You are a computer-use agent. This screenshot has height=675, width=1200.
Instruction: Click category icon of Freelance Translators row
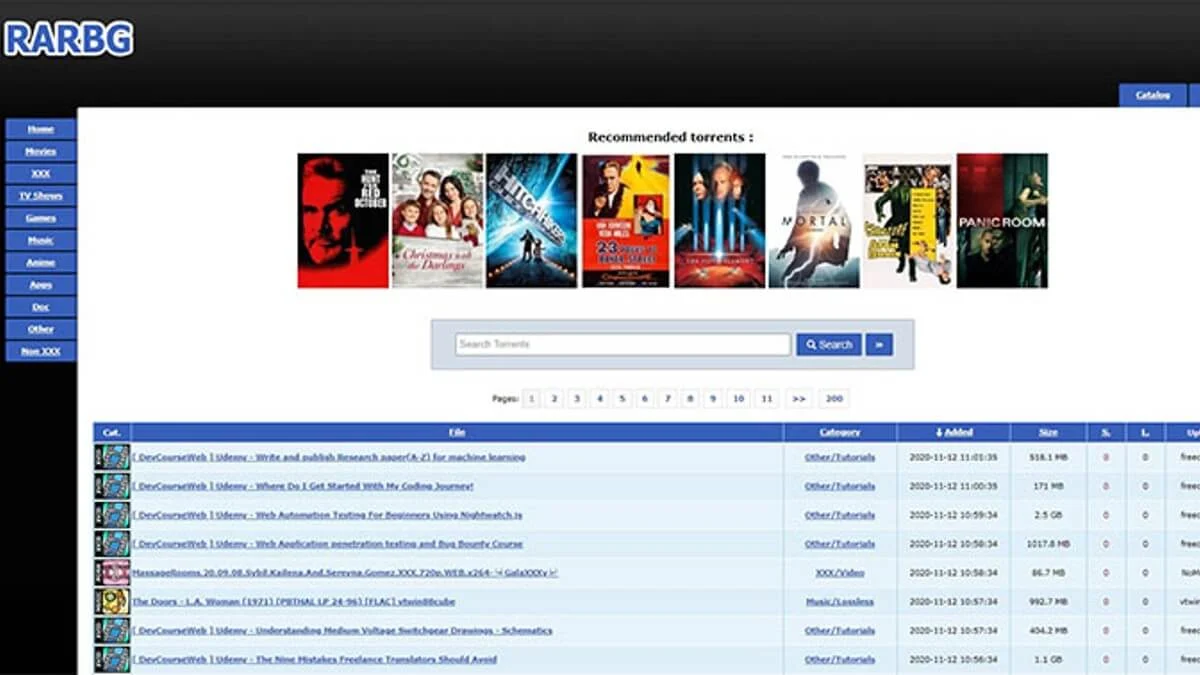click(x=112, y=660)
